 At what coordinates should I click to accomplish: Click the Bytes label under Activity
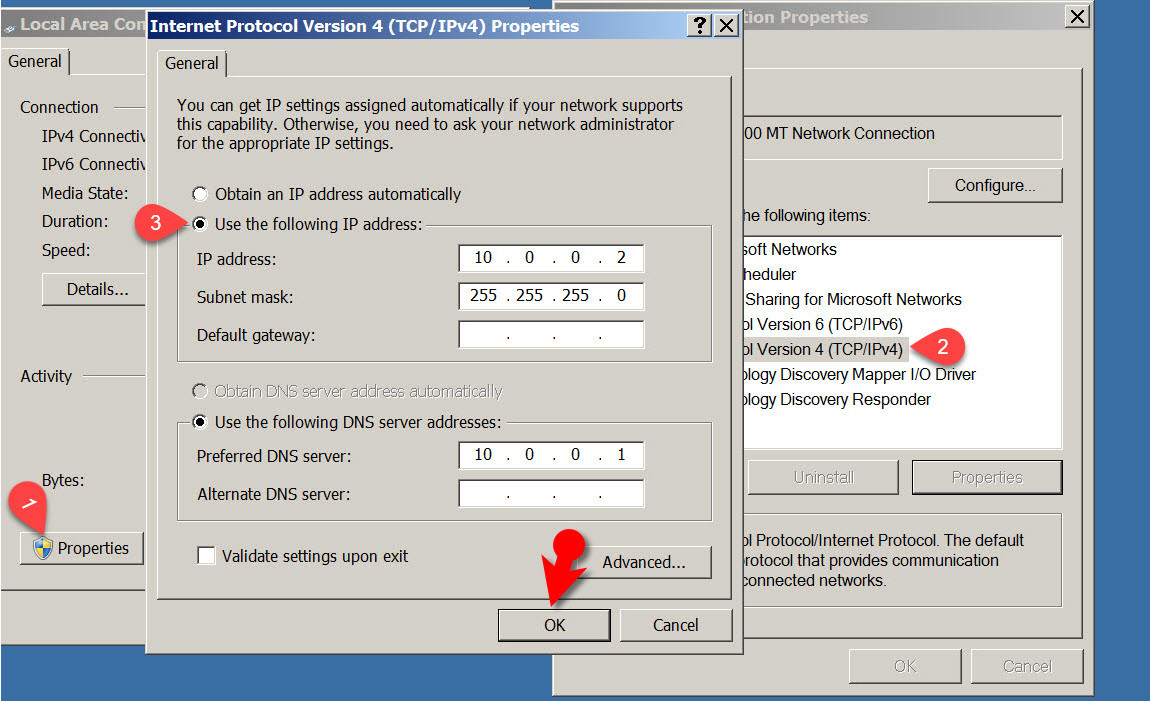click(x=63, y=481)
